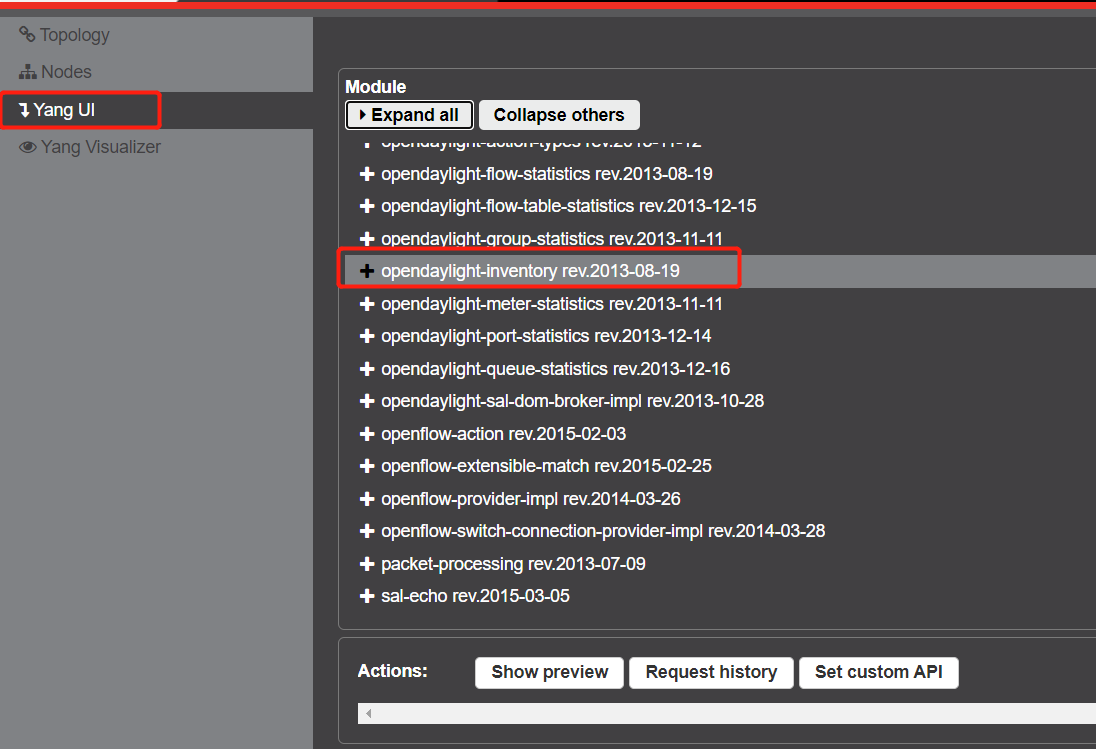
Task: Click the Expand all button
Action: pos(409,114)
